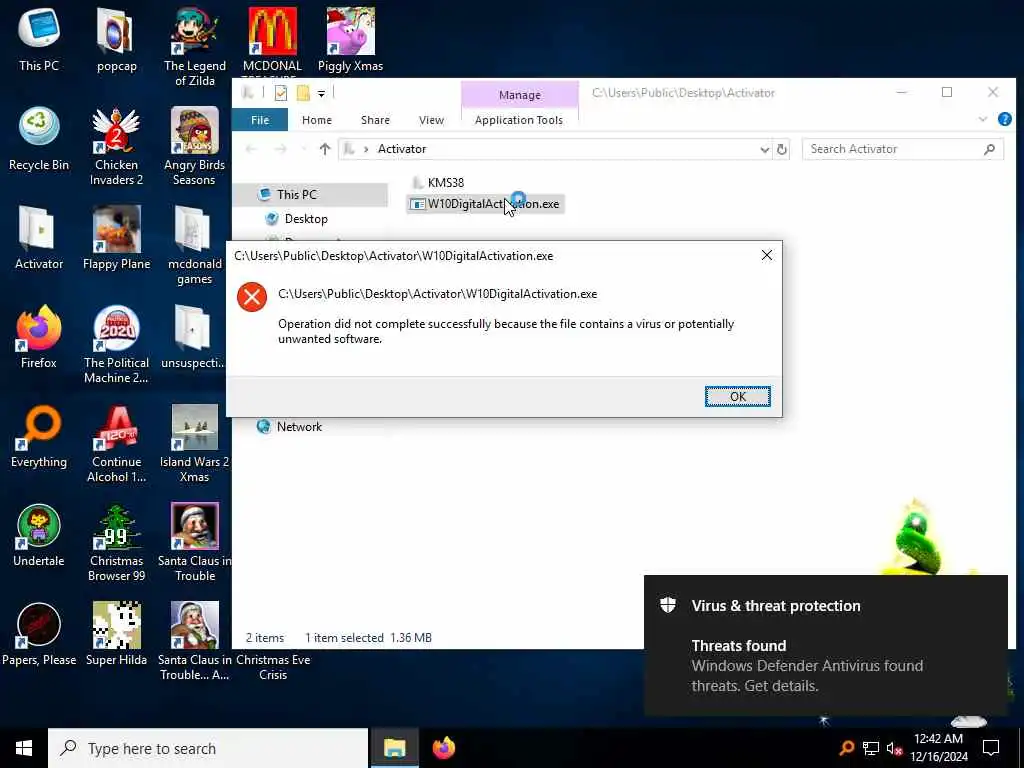Open the Threats found notification
Screen dimensions: 1024x768
(825, 645)
